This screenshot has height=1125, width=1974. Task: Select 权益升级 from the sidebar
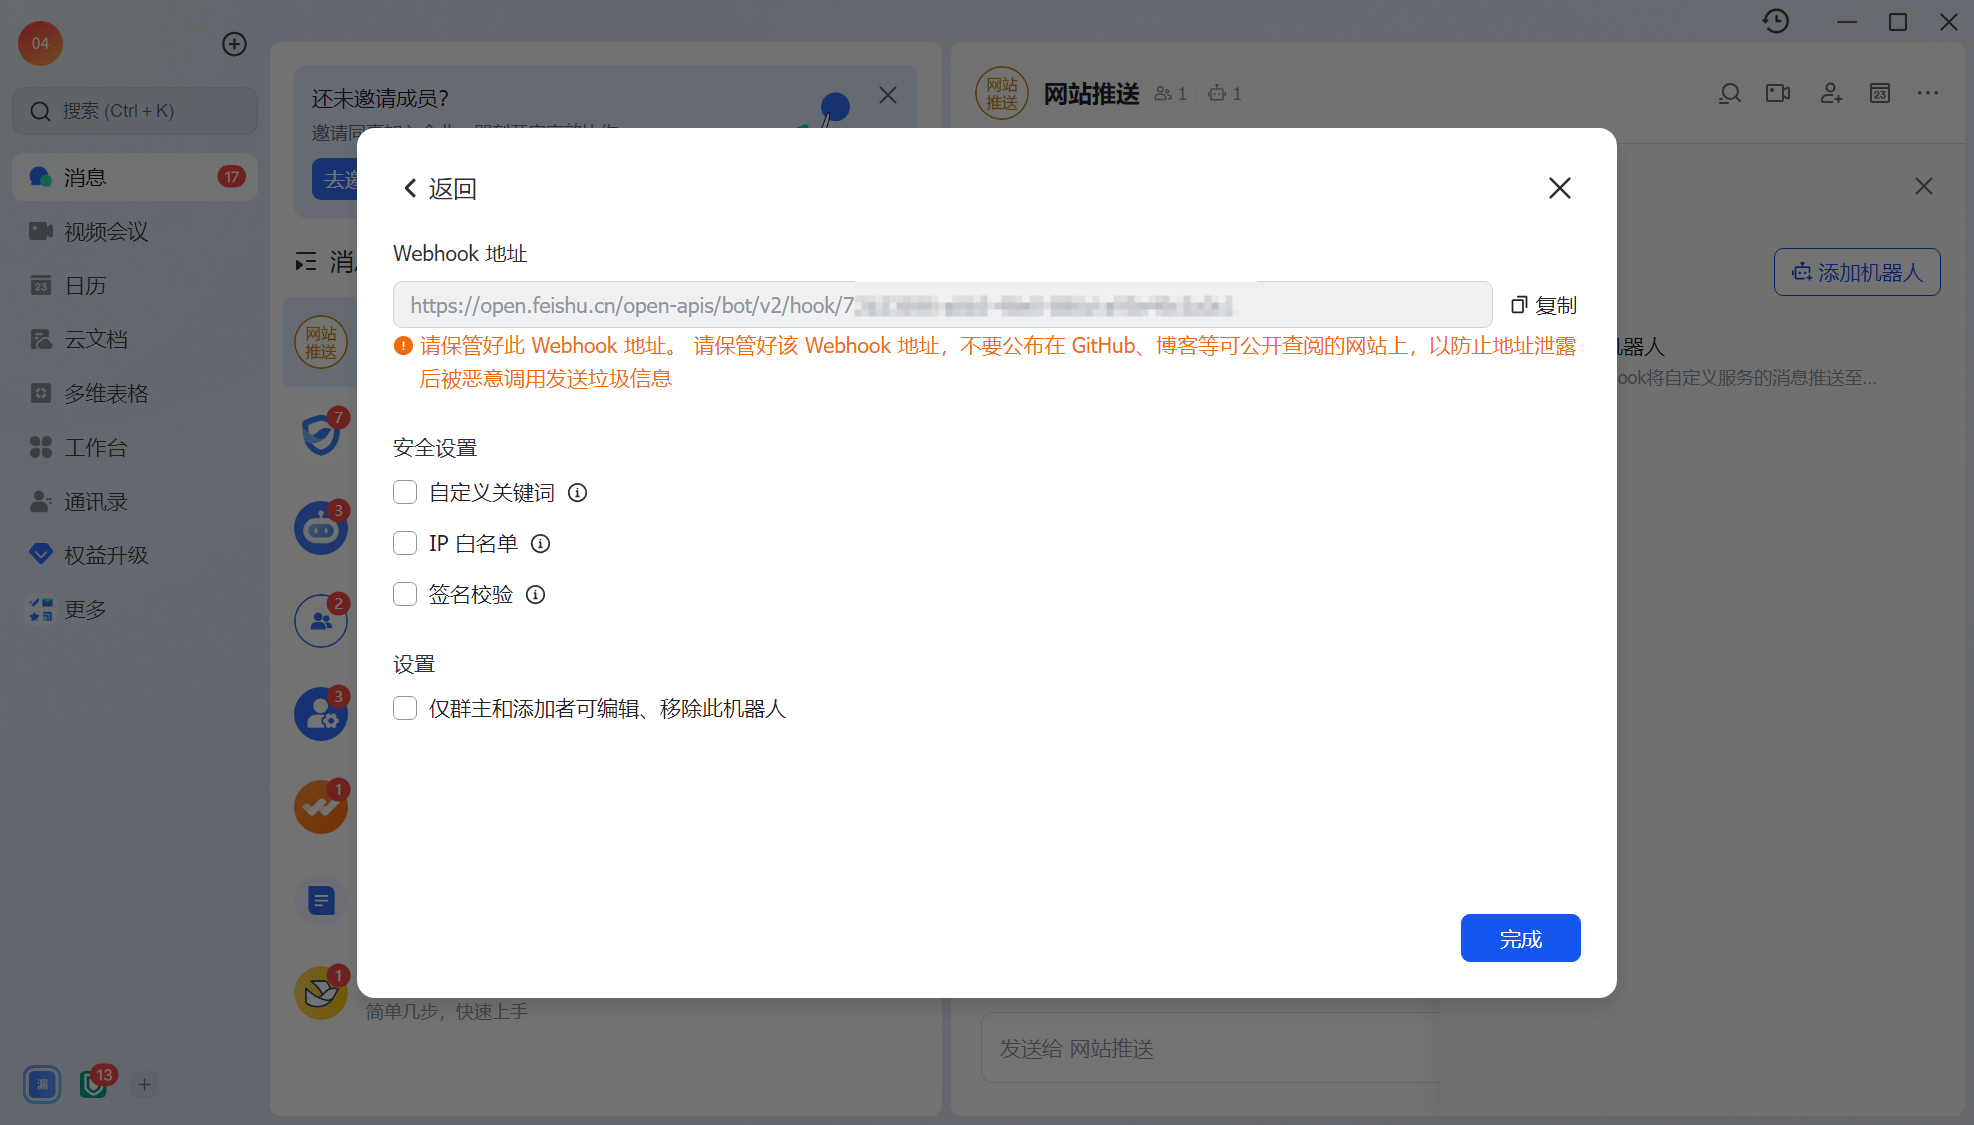coord(104,555)
